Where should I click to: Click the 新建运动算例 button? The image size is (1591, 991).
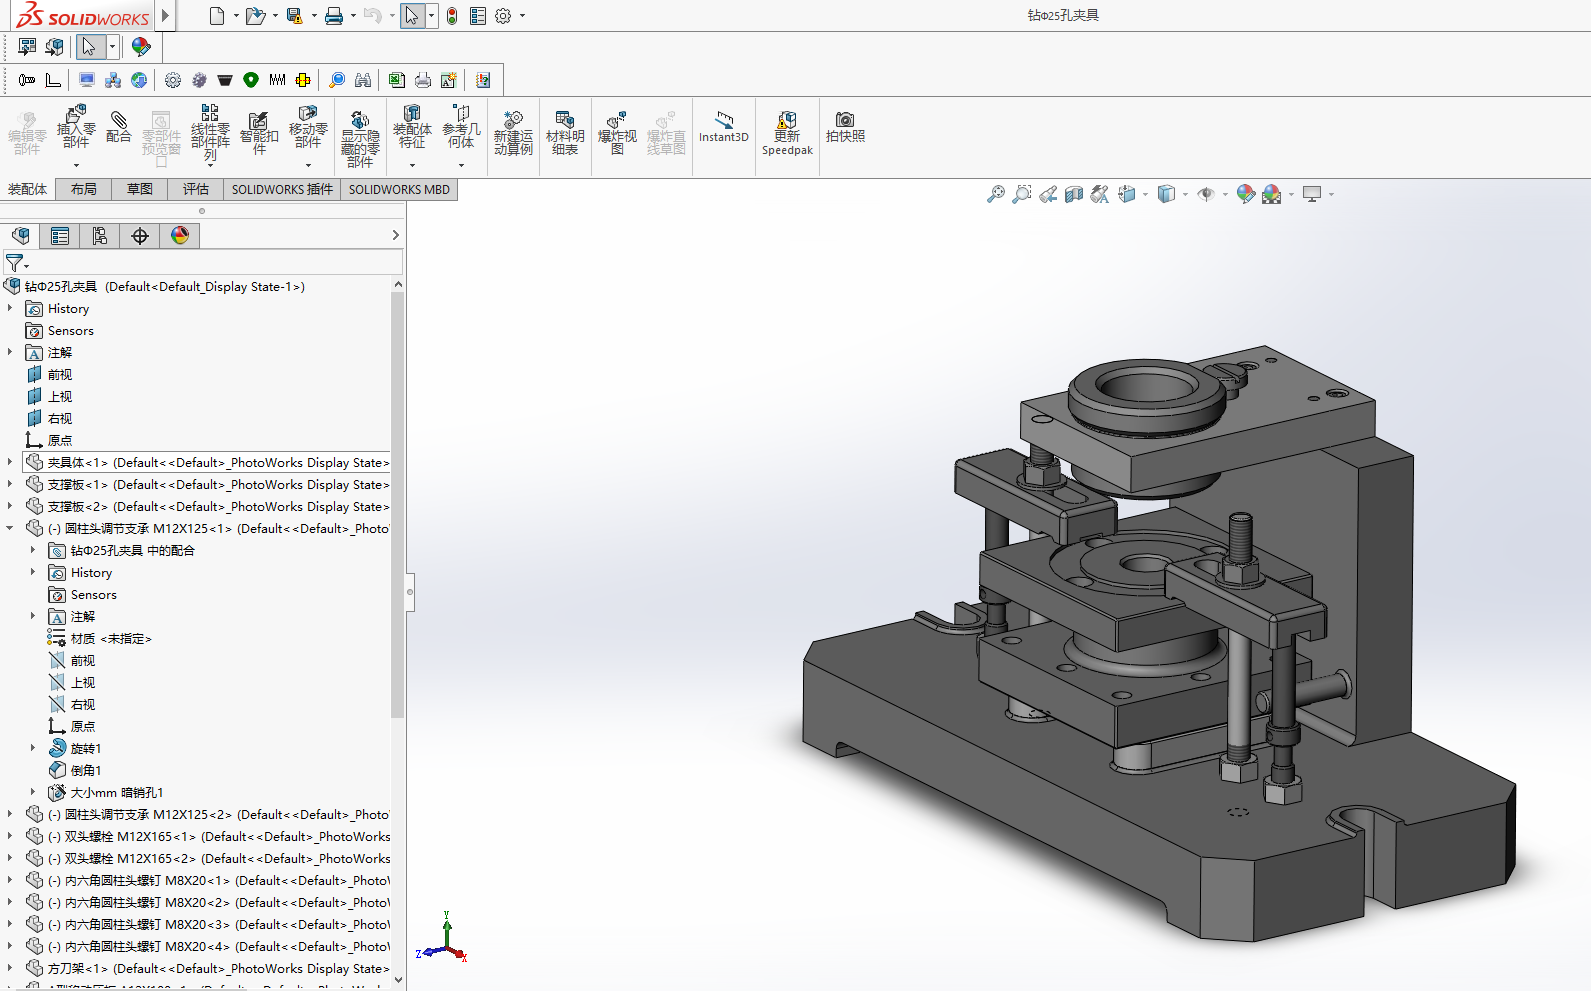(x=513, y=132)
